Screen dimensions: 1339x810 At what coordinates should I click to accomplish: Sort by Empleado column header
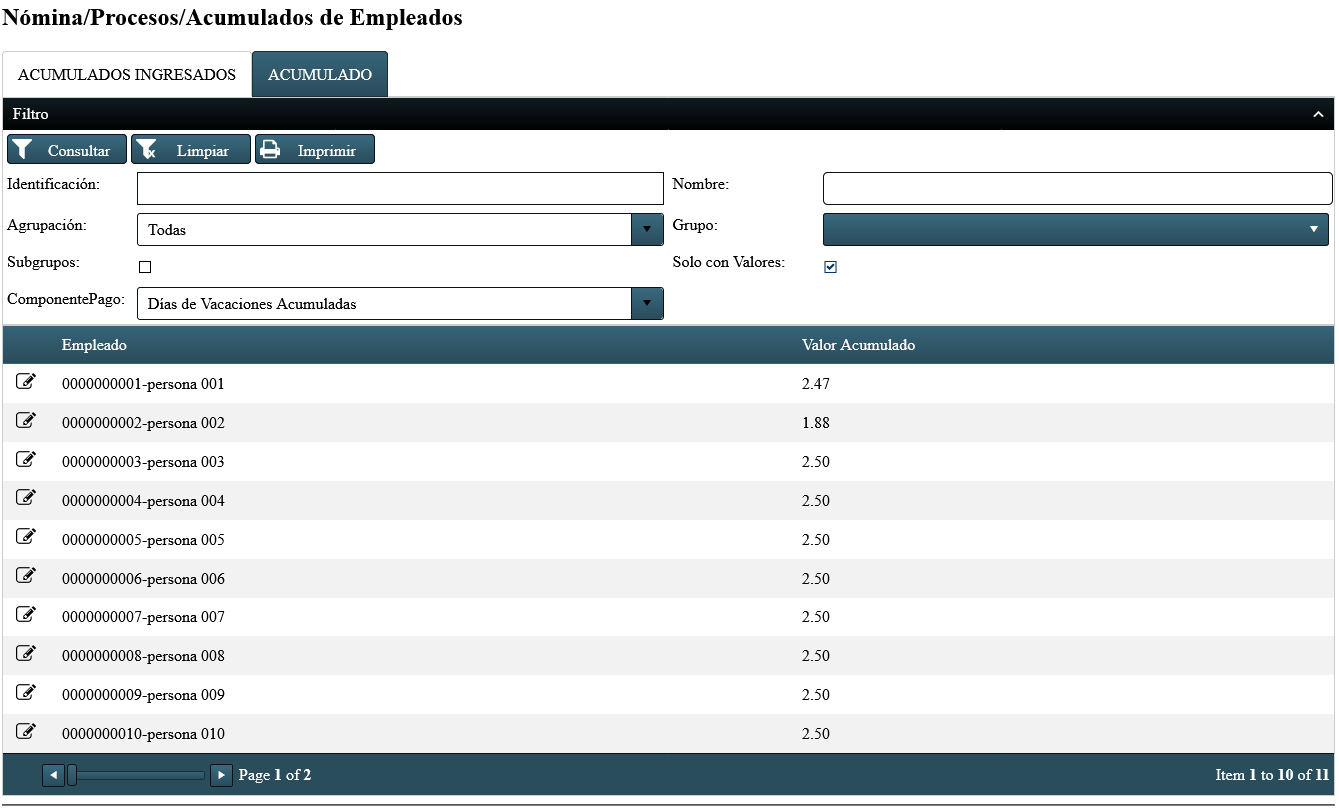click(94, 345)
